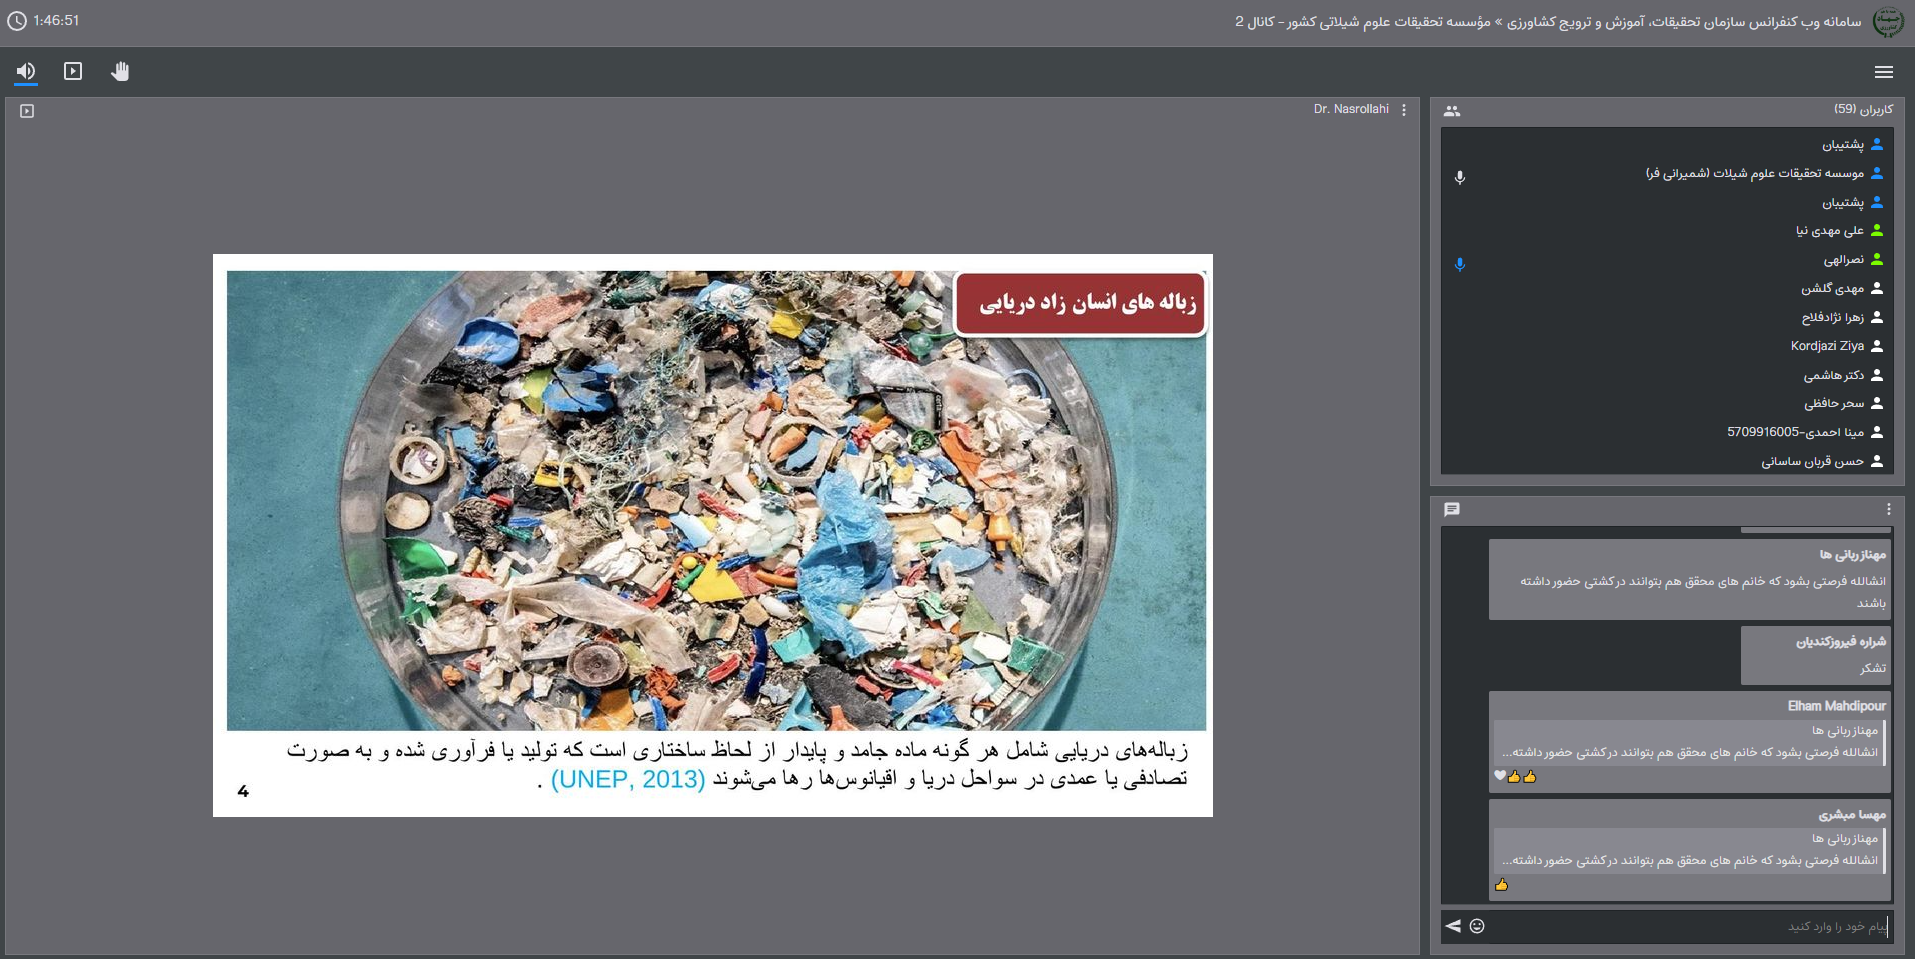The image size is (1915, 959).
Task: Send the chat message with arrow icon
Action: coord(1453,926)
